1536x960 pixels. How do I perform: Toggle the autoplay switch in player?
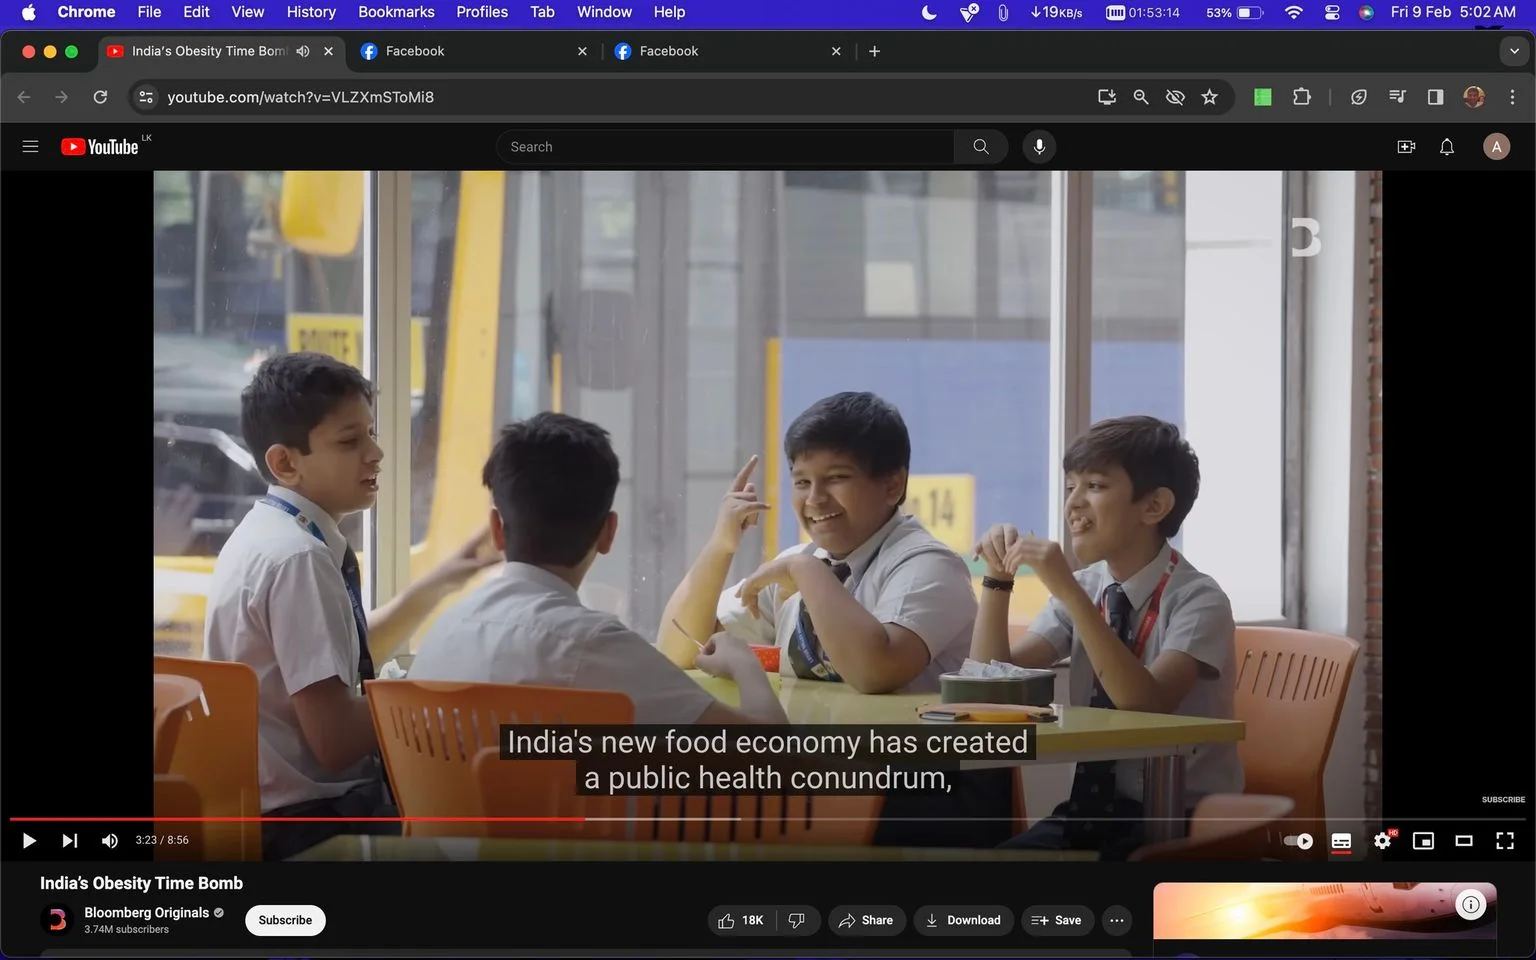tap(1298, 841)
